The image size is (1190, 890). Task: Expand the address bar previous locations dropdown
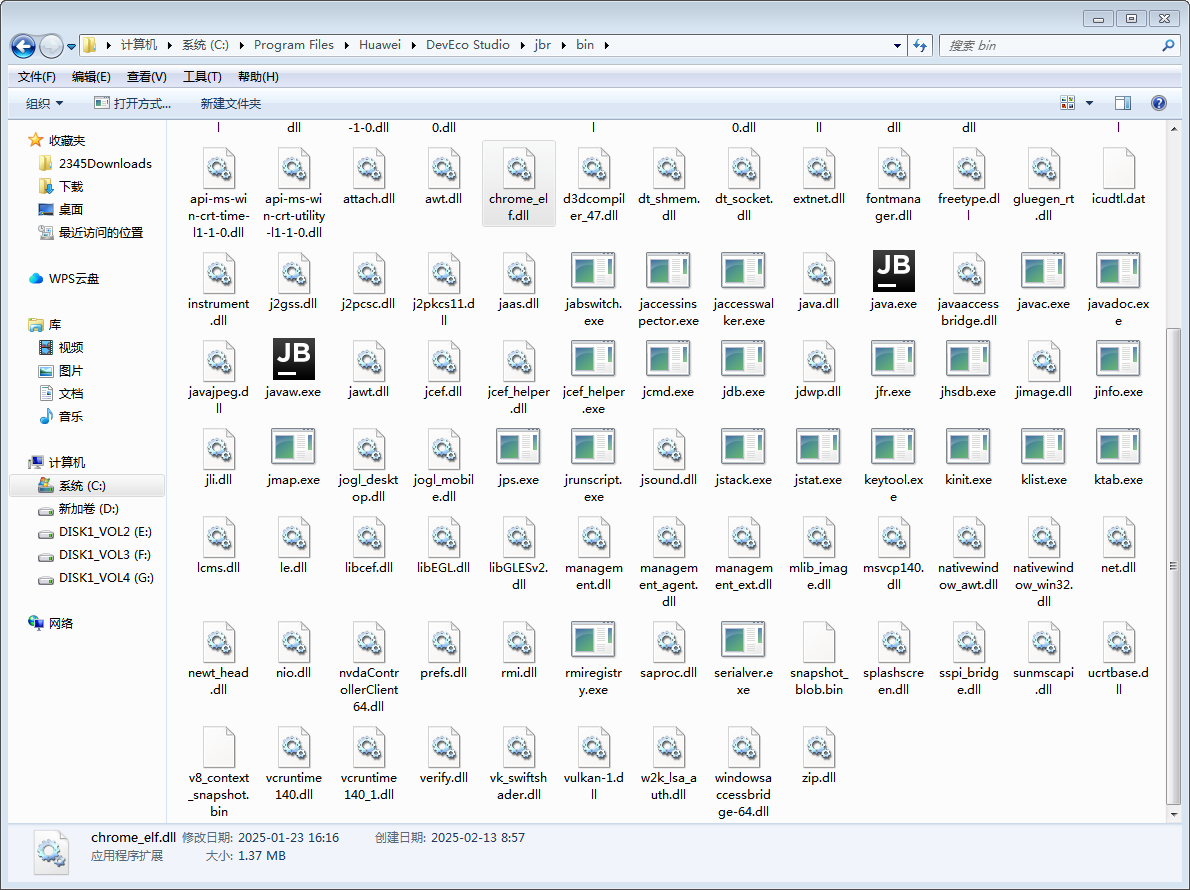tap(898, 46)
